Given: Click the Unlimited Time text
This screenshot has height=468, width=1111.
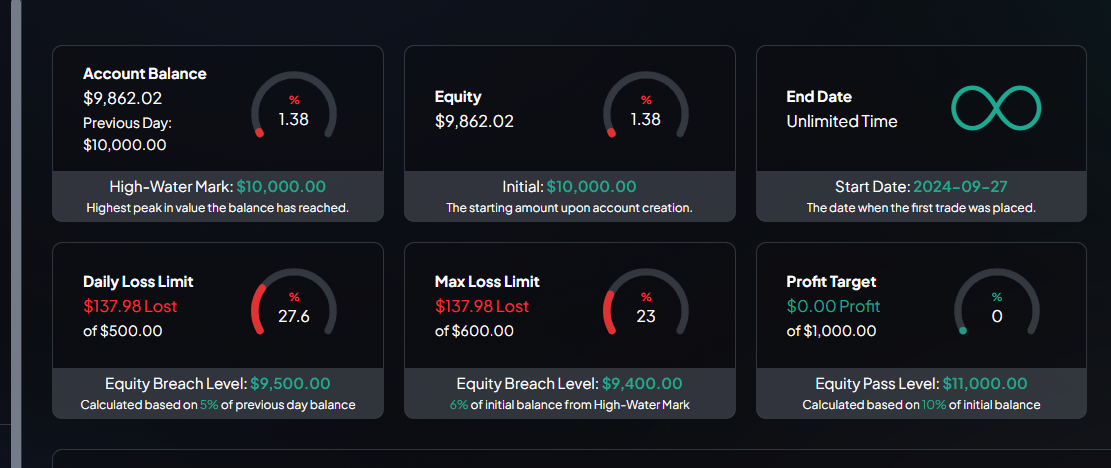Looking at the screenshot, I should point(842,121).
